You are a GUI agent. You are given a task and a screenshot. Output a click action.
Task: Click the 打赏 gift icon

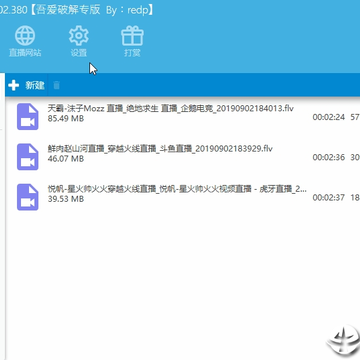132,35
